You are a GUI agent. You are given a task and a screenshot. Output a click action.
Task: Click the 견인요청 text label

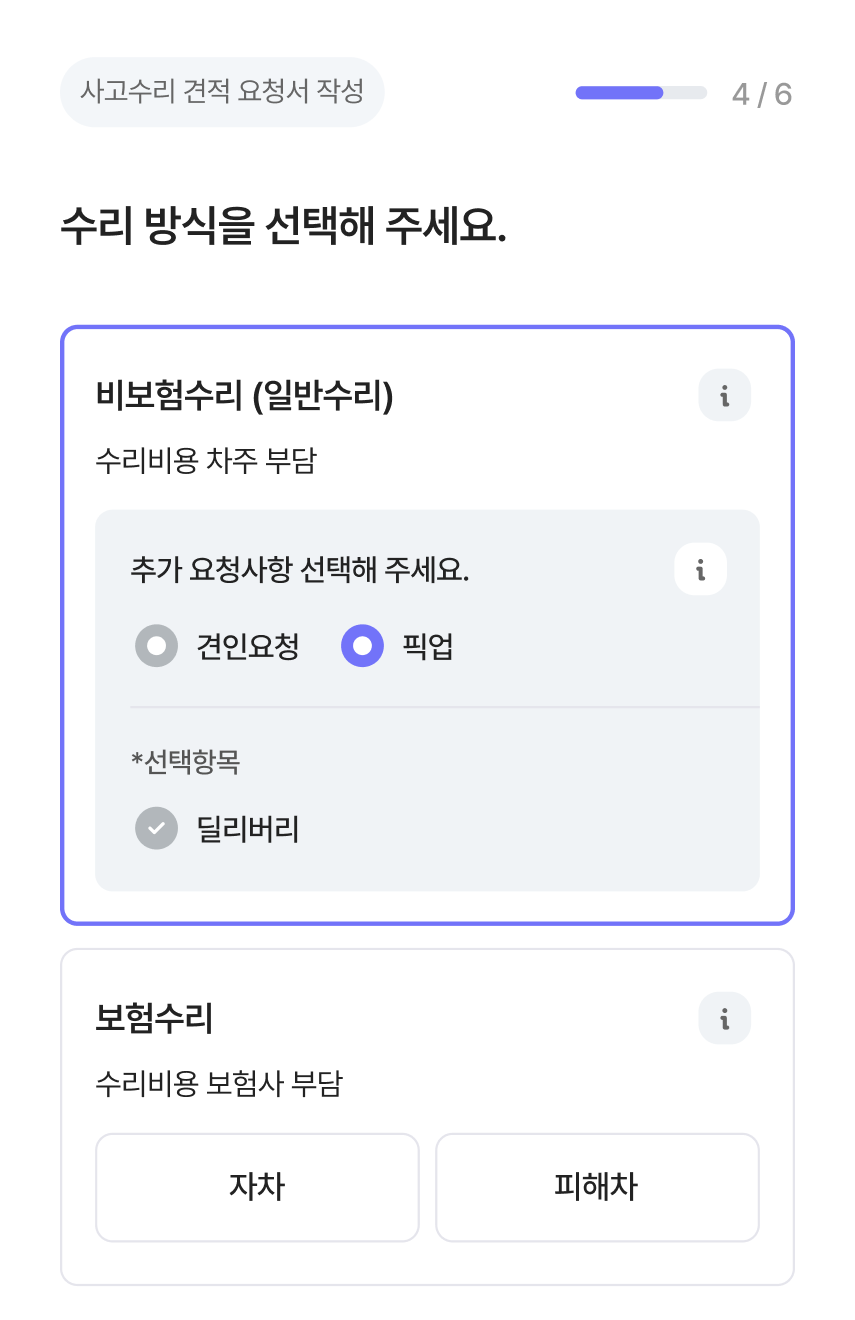click(x=248, y=647)
